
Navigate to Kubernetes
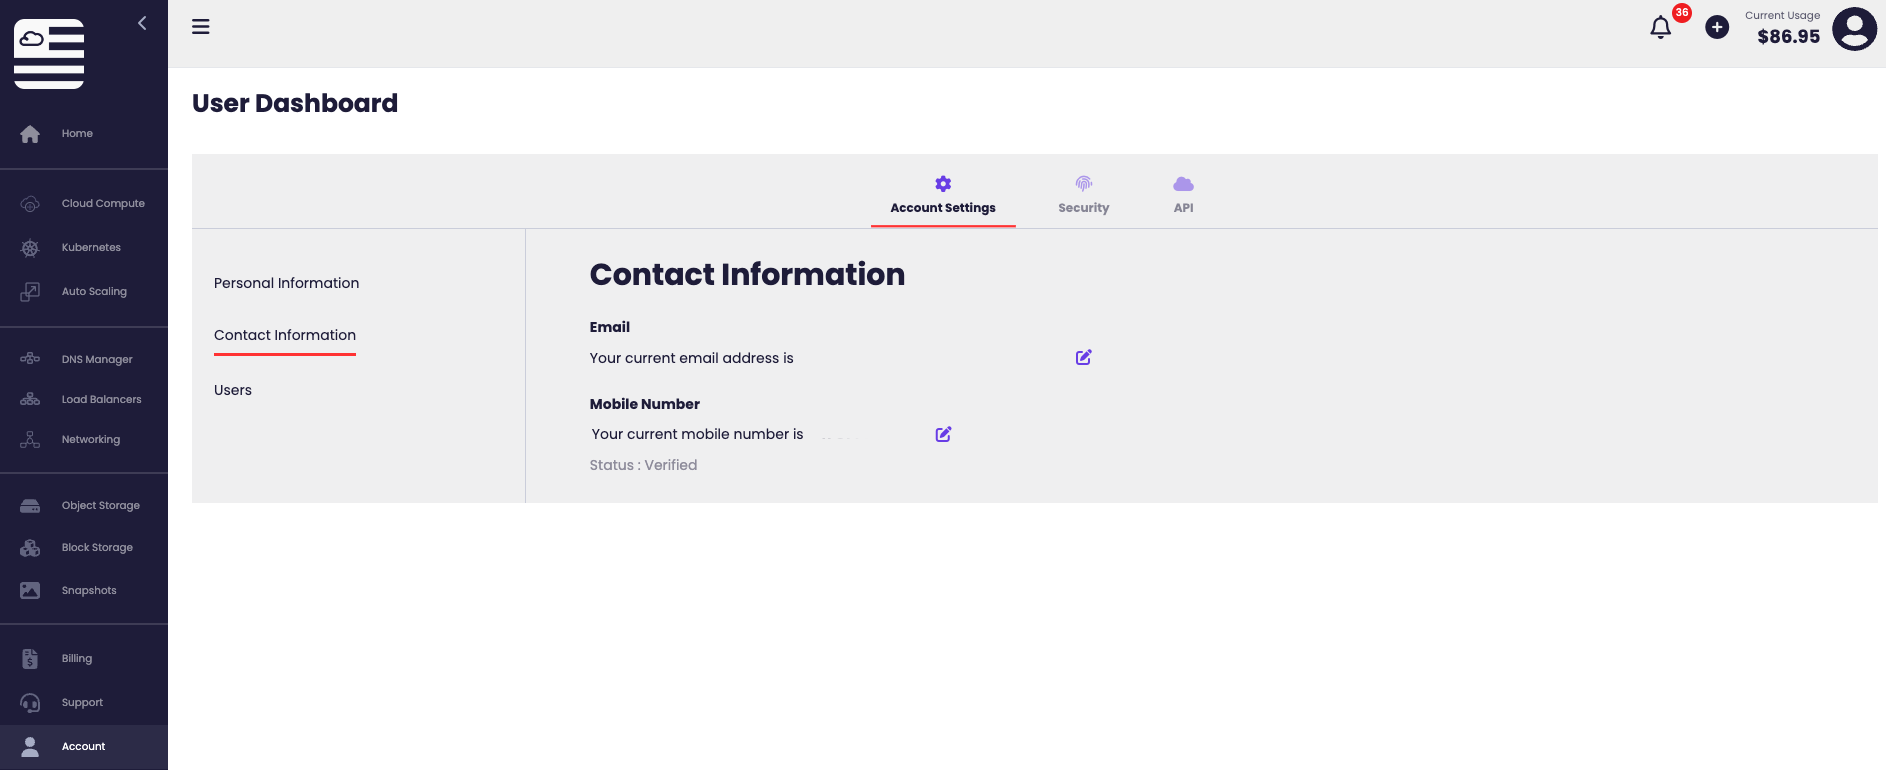coord(91,248)
